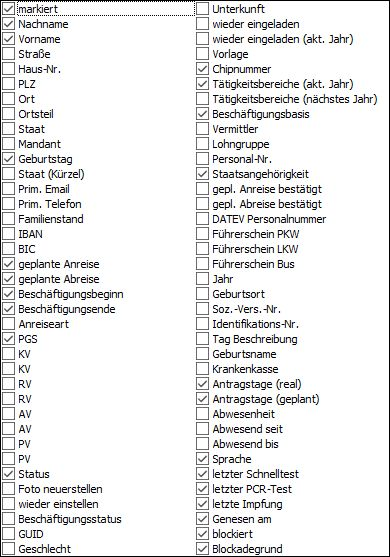Enable the Krankenkasse checkbox
Screen dimensions: 390x557
pos(202,369)
